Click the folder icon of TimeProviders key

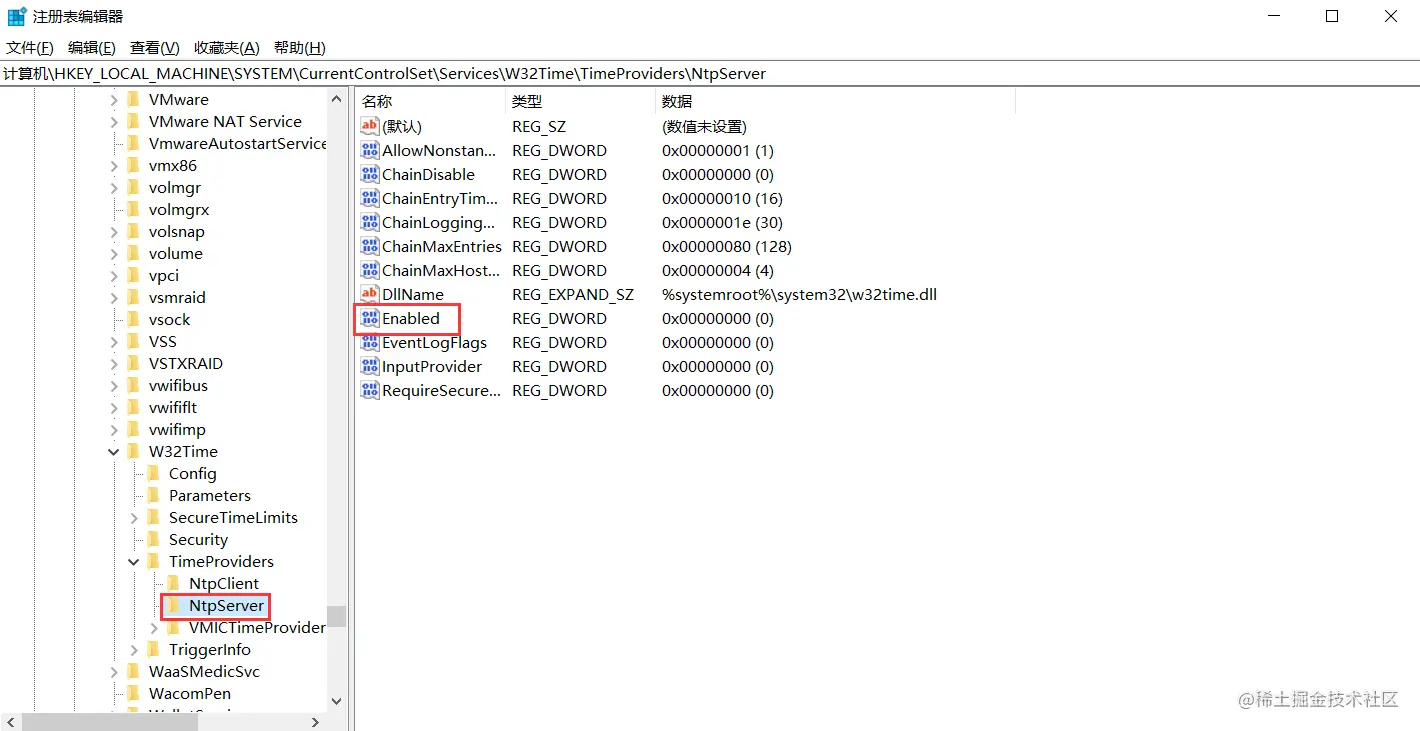[x=154, y=562]
